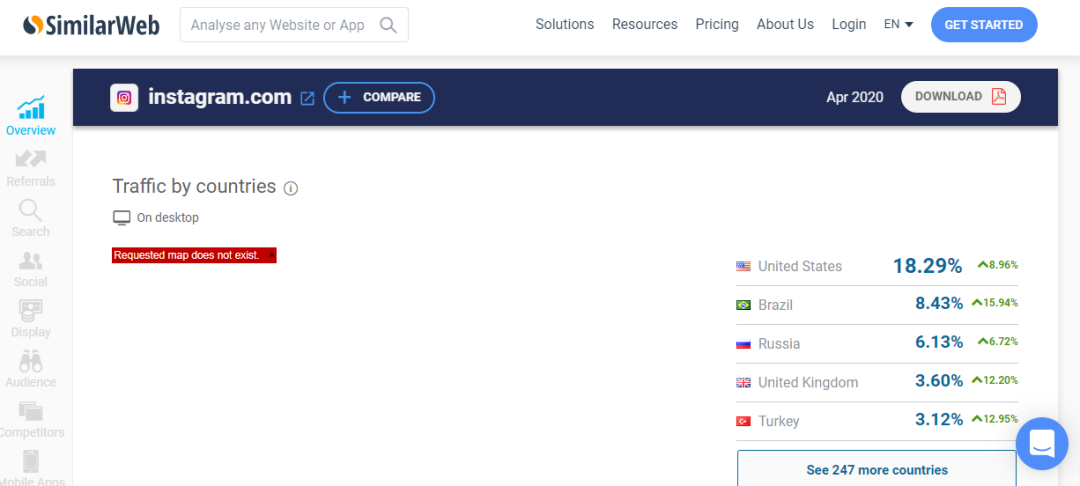This screenshot has height=486, width=1080.
Task: Open the Display sidebar section
Action: [x=31, y=319]
